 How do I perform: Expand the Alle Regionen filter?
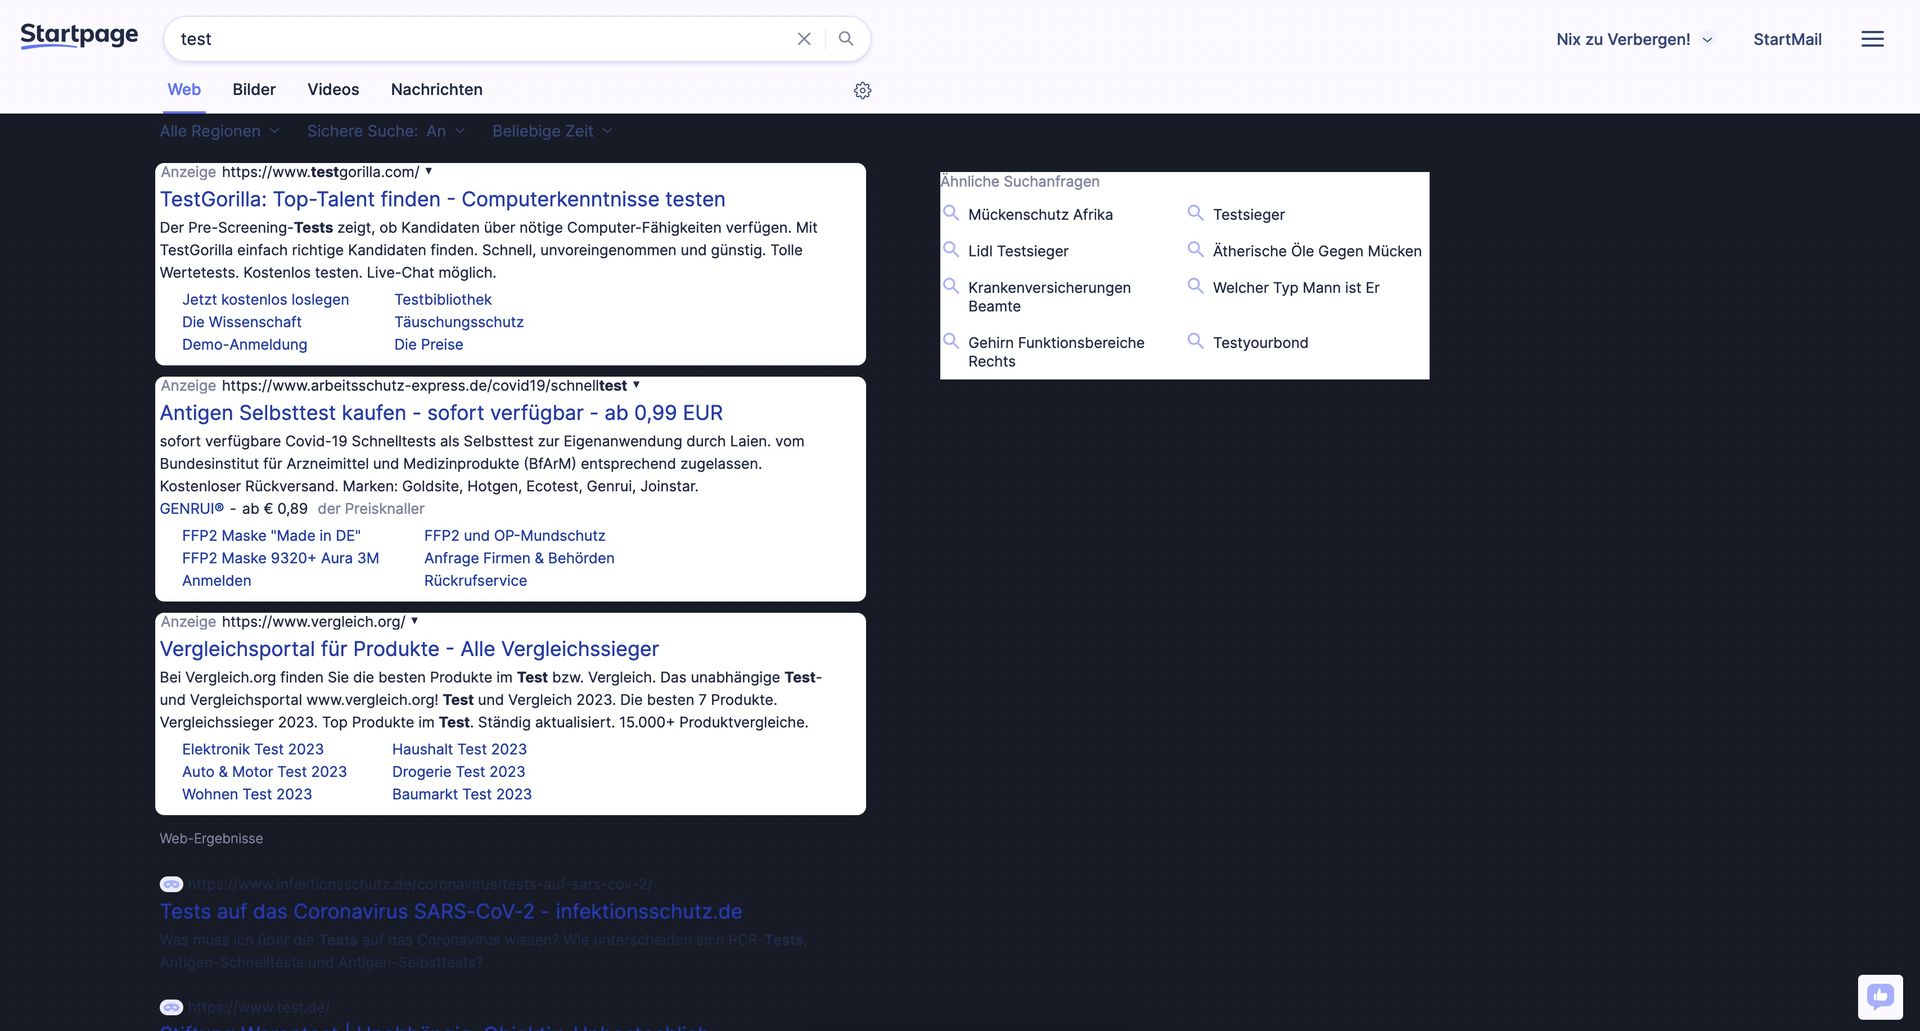point(219,131)
